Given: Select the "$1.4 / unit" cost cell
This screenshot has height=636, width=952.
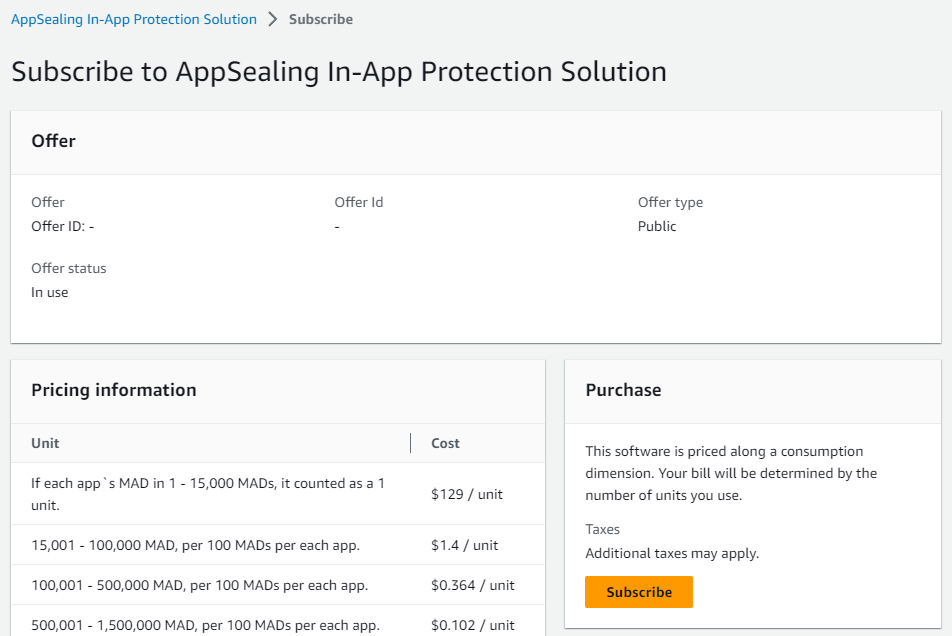Looking at the screenshot, I should click(x=464, y=545).
